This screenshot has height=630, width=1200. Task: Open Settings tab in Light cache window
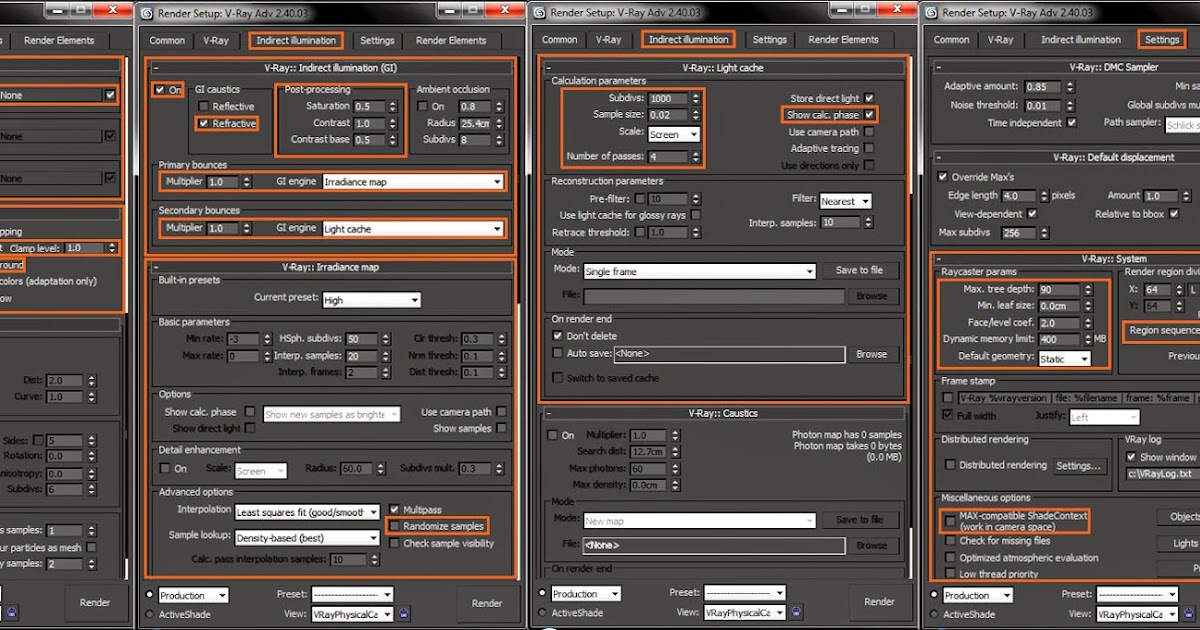[x=770, y=40]
